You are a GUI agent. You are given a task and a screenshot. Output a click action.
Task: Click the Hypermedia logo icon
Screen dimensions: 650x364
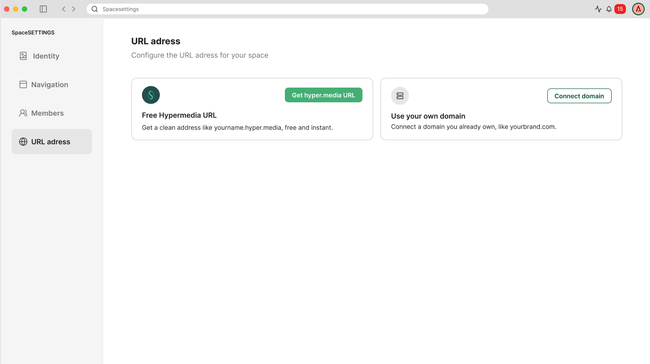click(x=151, y=95)
